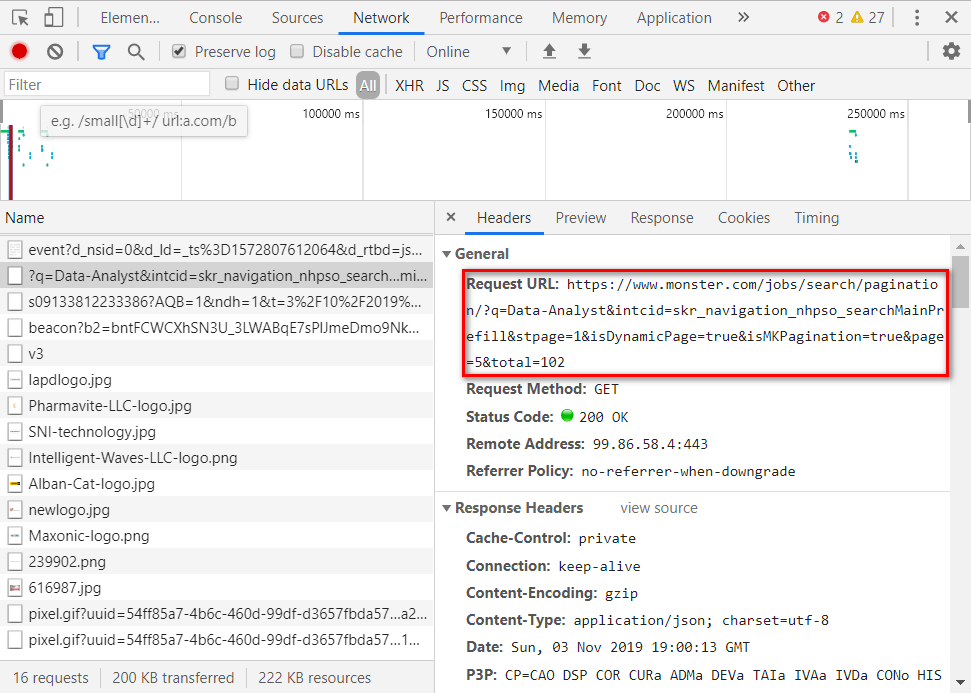Switch to the Elements tab
The height and width of the screenshot is (693, 971).
point(130,18)
